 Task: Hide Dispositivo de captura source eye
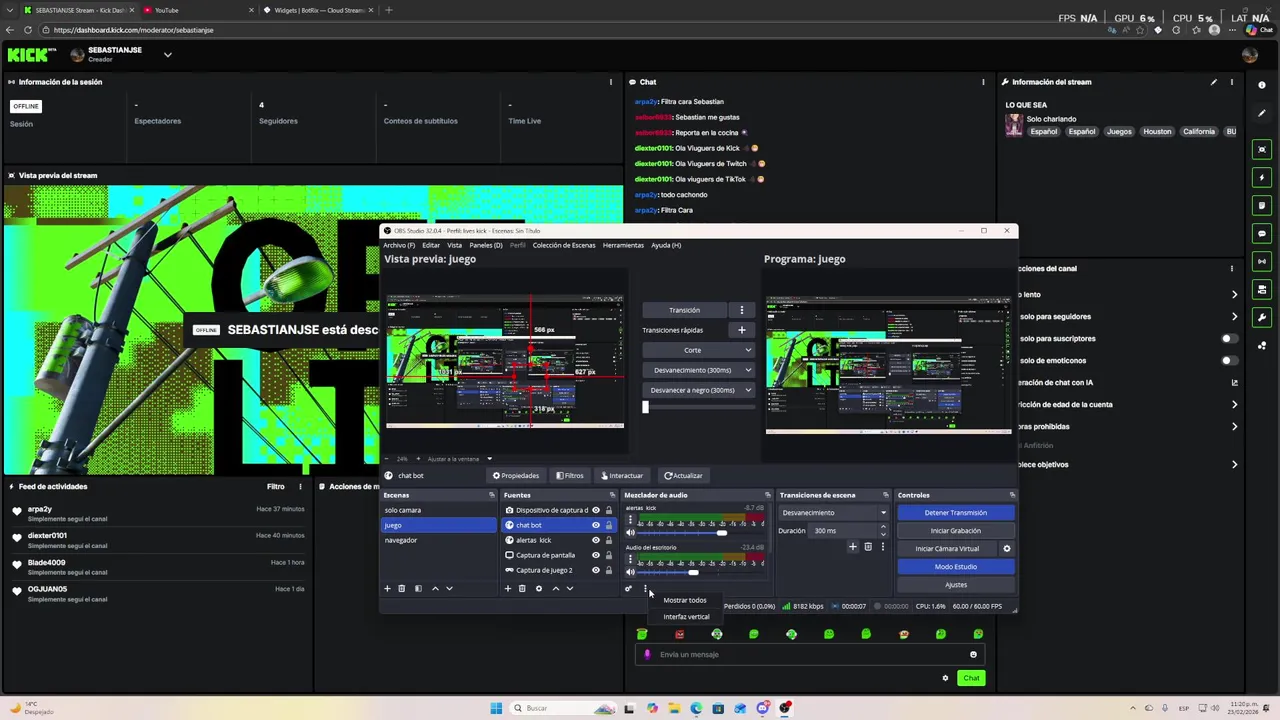click(x=595, y=510)
